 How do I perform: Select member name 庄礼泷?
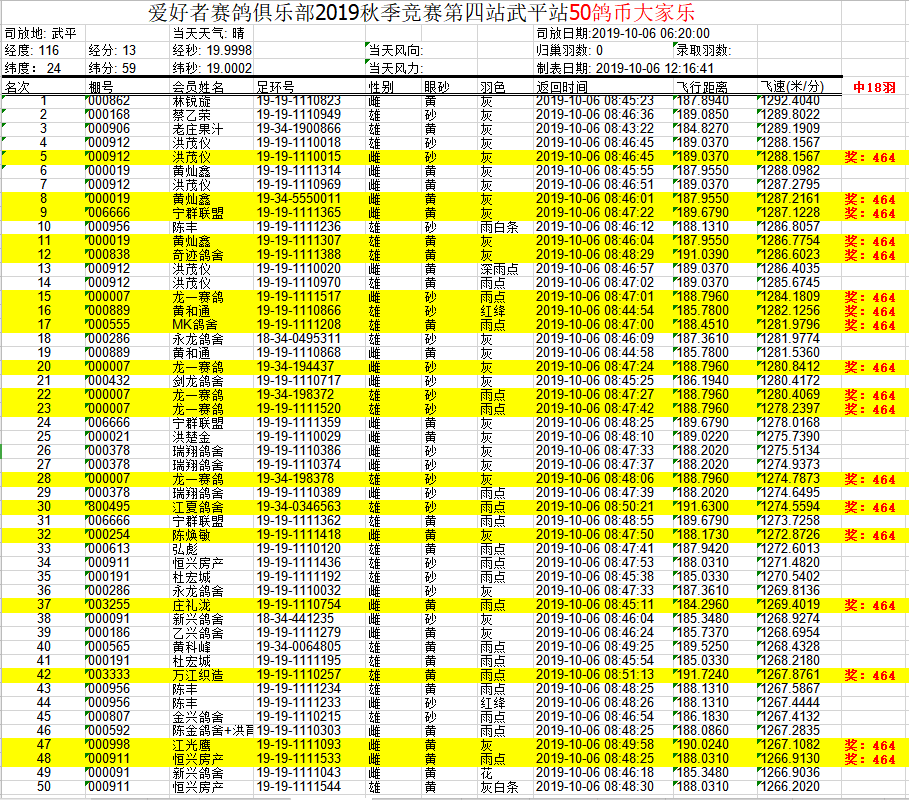191,605
